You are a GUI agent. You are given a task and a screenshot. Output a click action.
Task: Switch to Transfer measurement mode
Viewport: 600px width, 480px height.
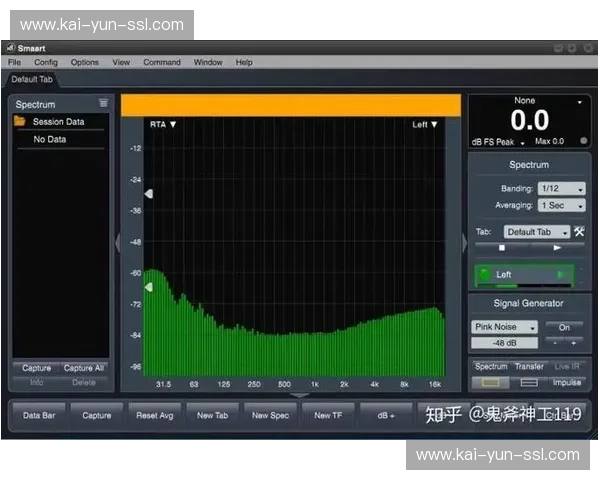tap(529, 367)
